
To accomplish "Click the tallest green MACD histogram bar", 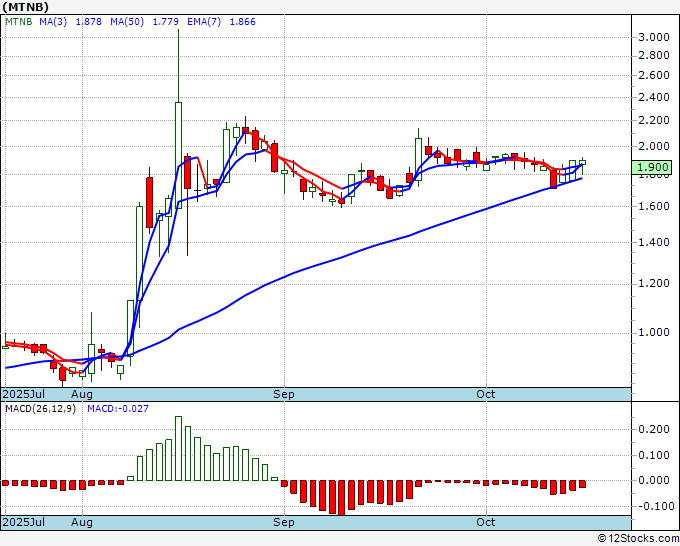I will (x=178, y=448).
